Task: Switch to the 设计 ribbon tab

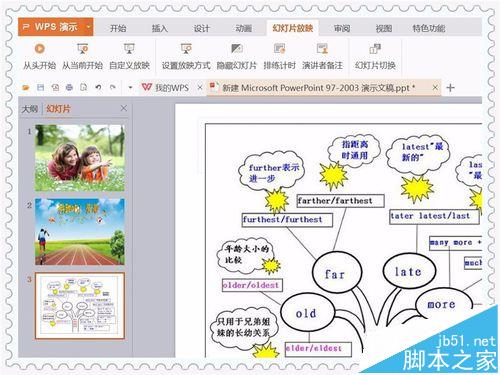Action: [x=202, y=28]
